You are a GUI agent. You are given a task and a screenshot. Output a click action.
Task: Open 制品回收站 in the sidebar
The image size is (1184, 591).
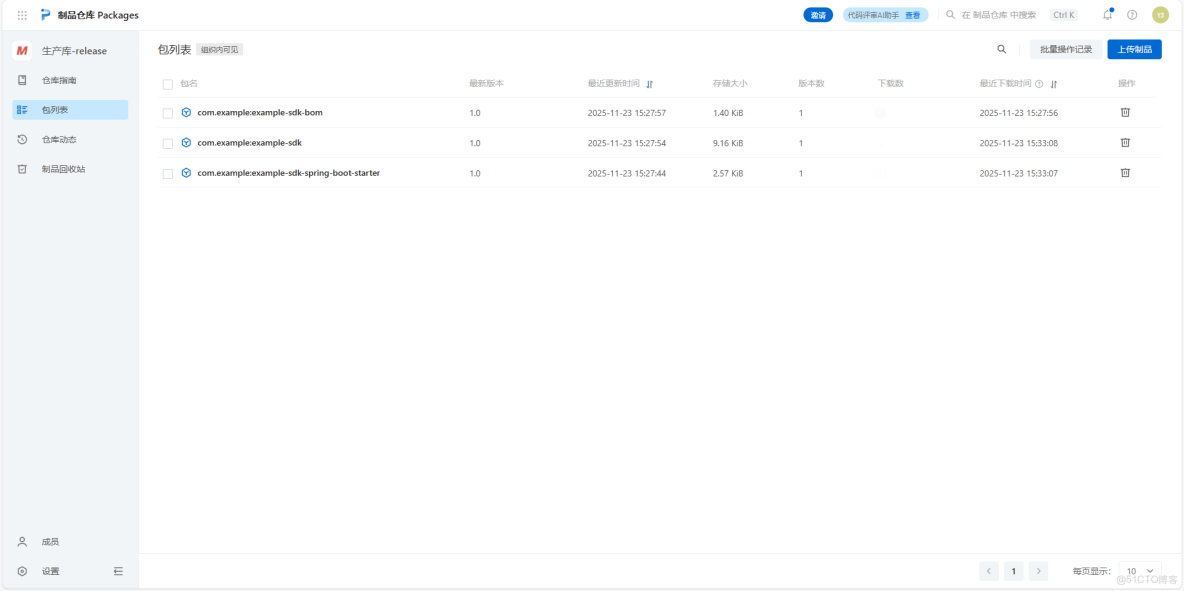click(70, 169)
